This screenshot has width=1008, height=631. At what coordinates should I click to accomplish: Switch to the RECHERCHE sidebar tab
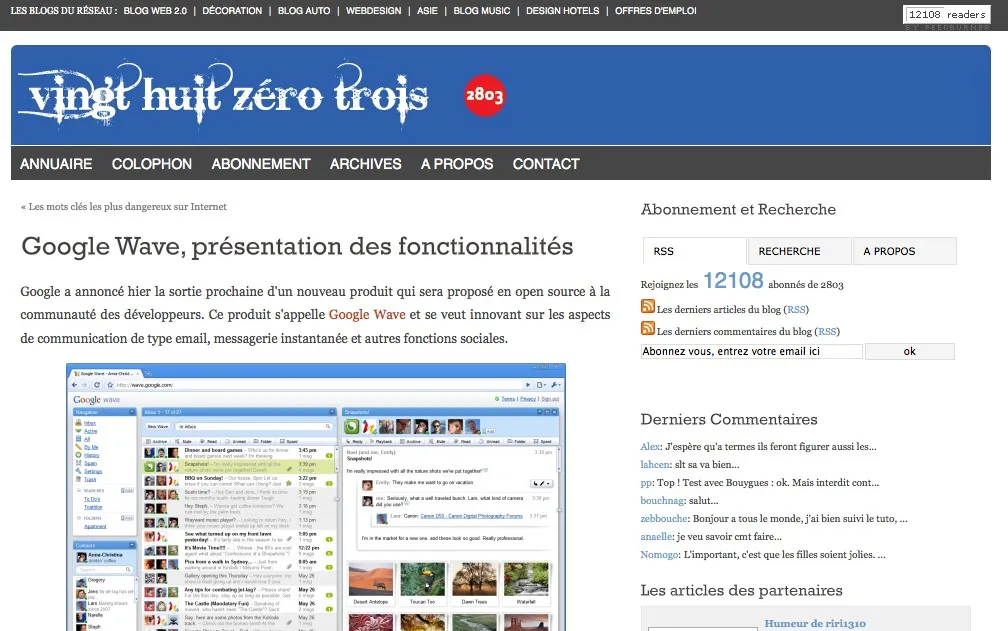(800, 251)
